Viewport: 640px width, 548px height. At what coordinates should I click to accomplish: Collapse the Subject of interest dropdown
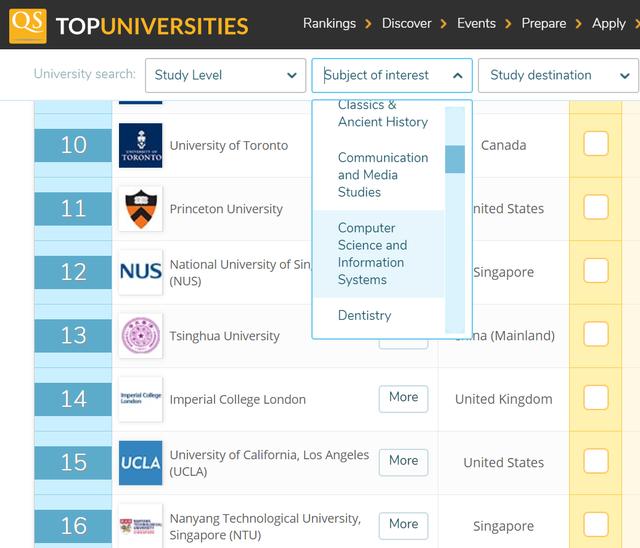pyautogui.click(x=391, y=75)
